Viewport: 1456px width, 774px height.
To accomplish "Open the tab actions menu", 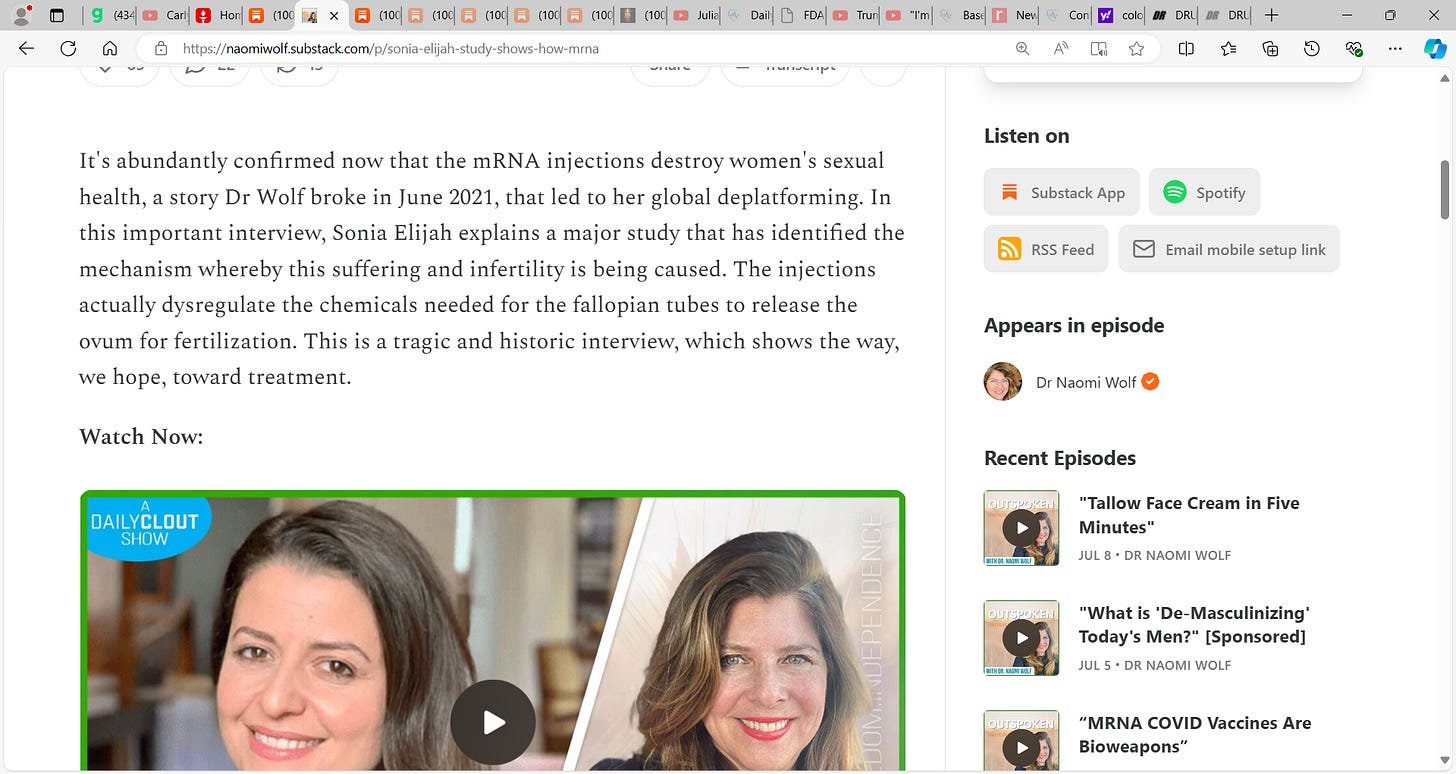I will 57,15.
